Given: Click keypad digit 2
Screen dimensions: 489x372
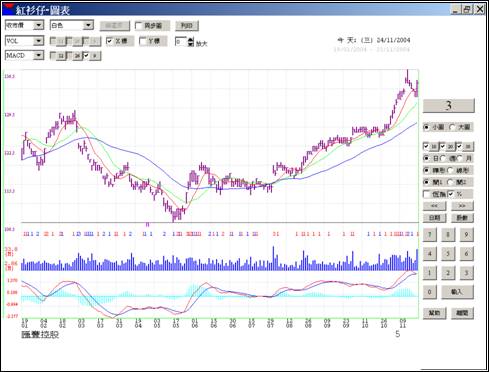Looking at the screenshot, I should [x=448, y=273].
